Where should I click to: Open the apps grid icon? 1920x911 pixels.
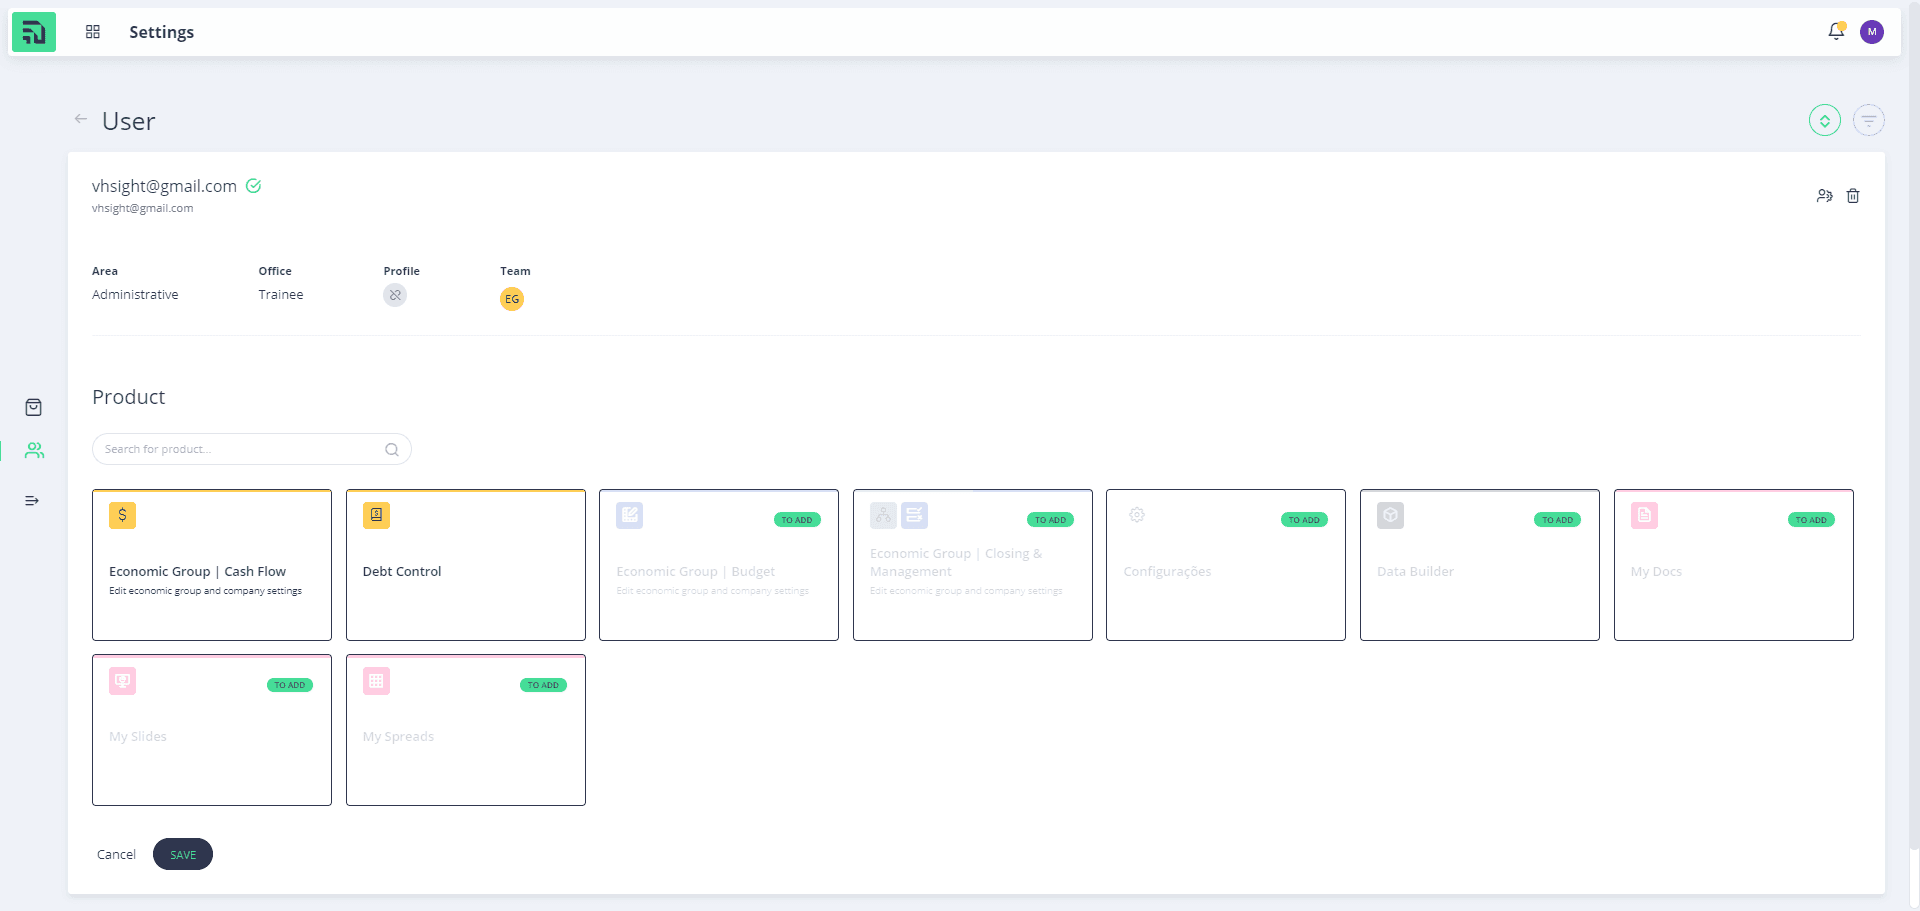pos(93,32)
